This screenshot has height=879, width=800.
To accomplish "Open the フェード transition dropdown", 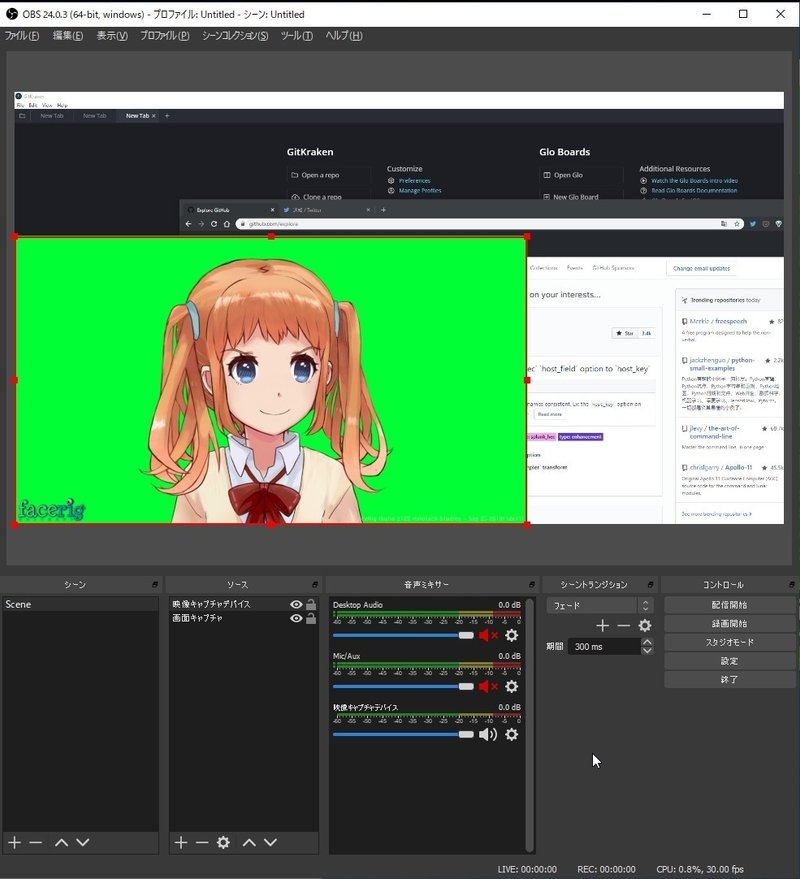I will pos(600,605).
